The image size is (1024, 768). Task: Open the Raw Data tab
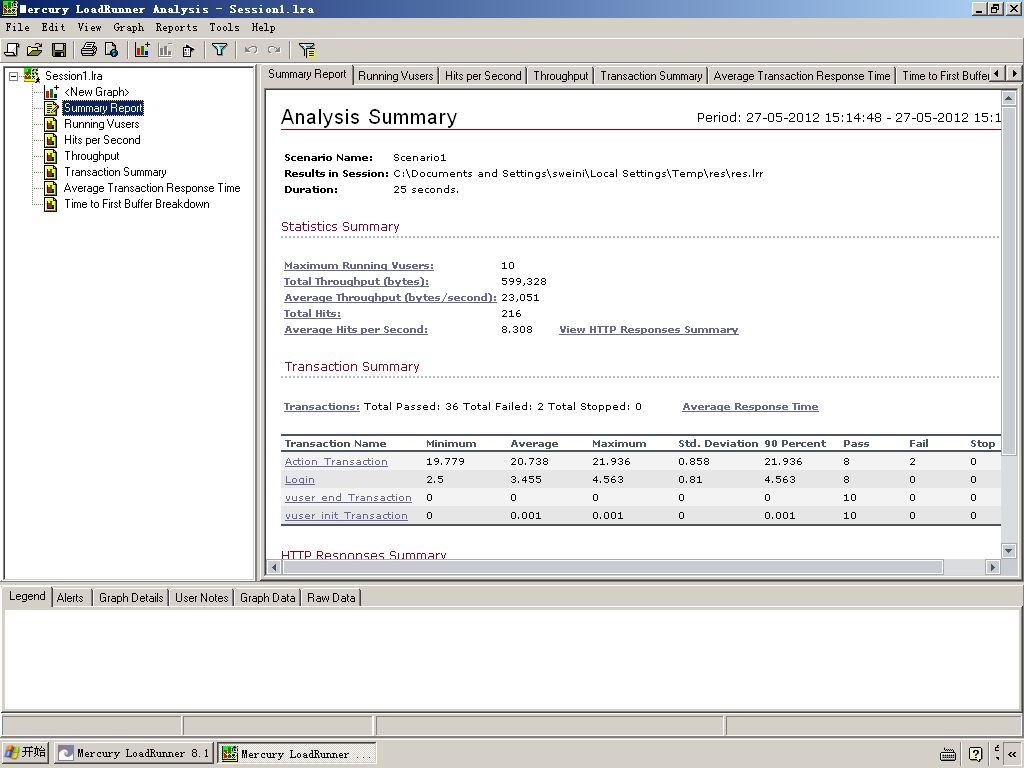coord(331,598)
